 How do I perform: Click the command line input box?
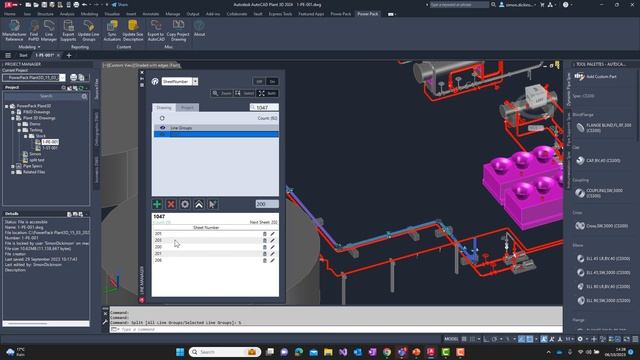[x=335, y=329]
